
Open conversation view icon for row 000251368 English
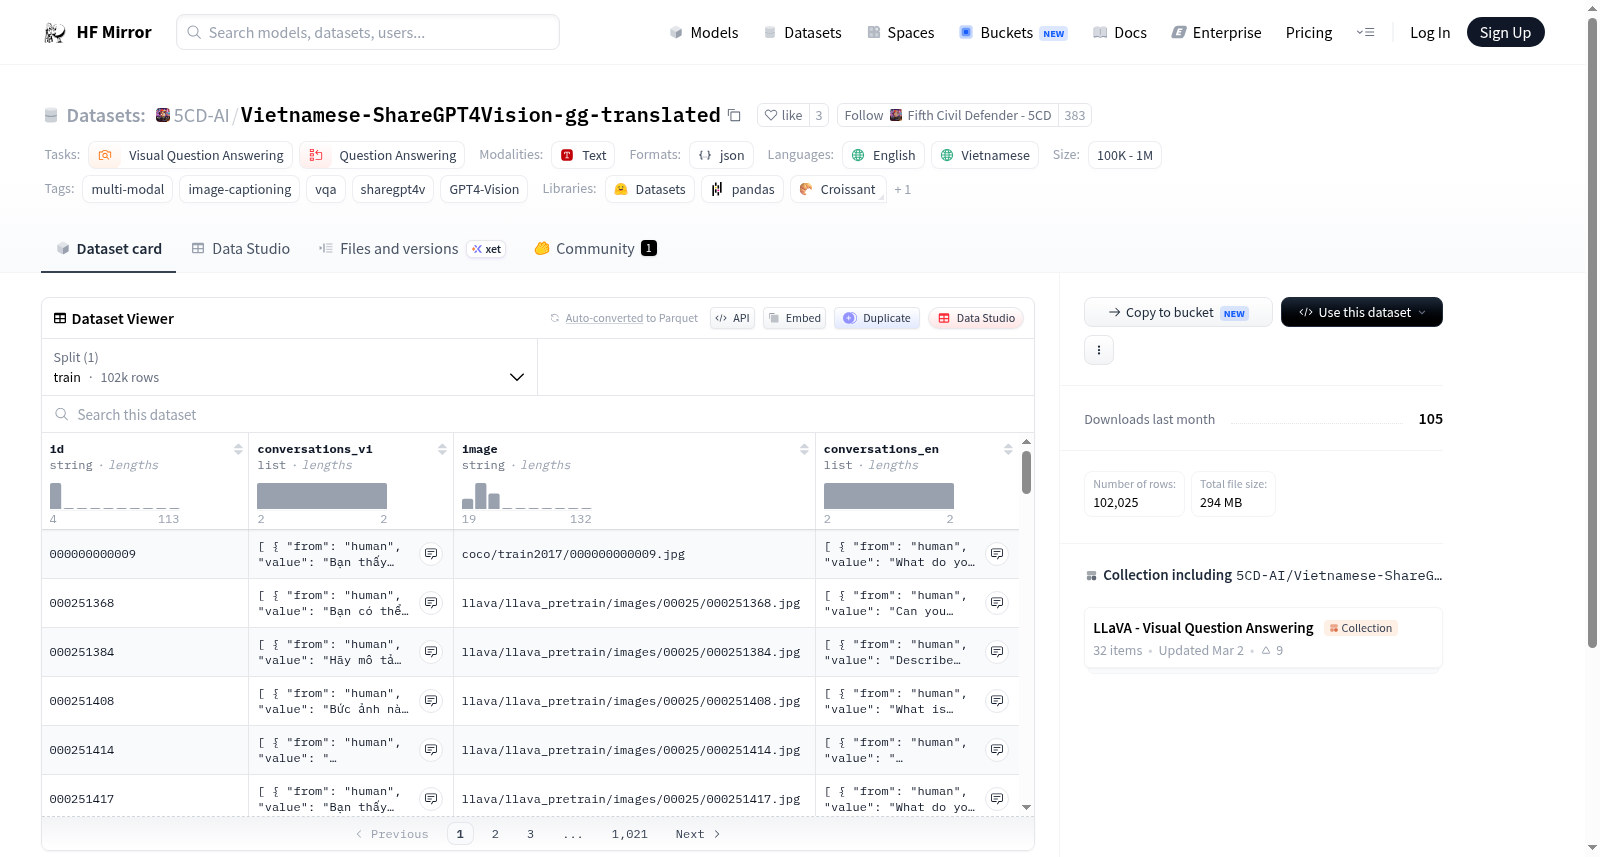(x=997, y=603)
